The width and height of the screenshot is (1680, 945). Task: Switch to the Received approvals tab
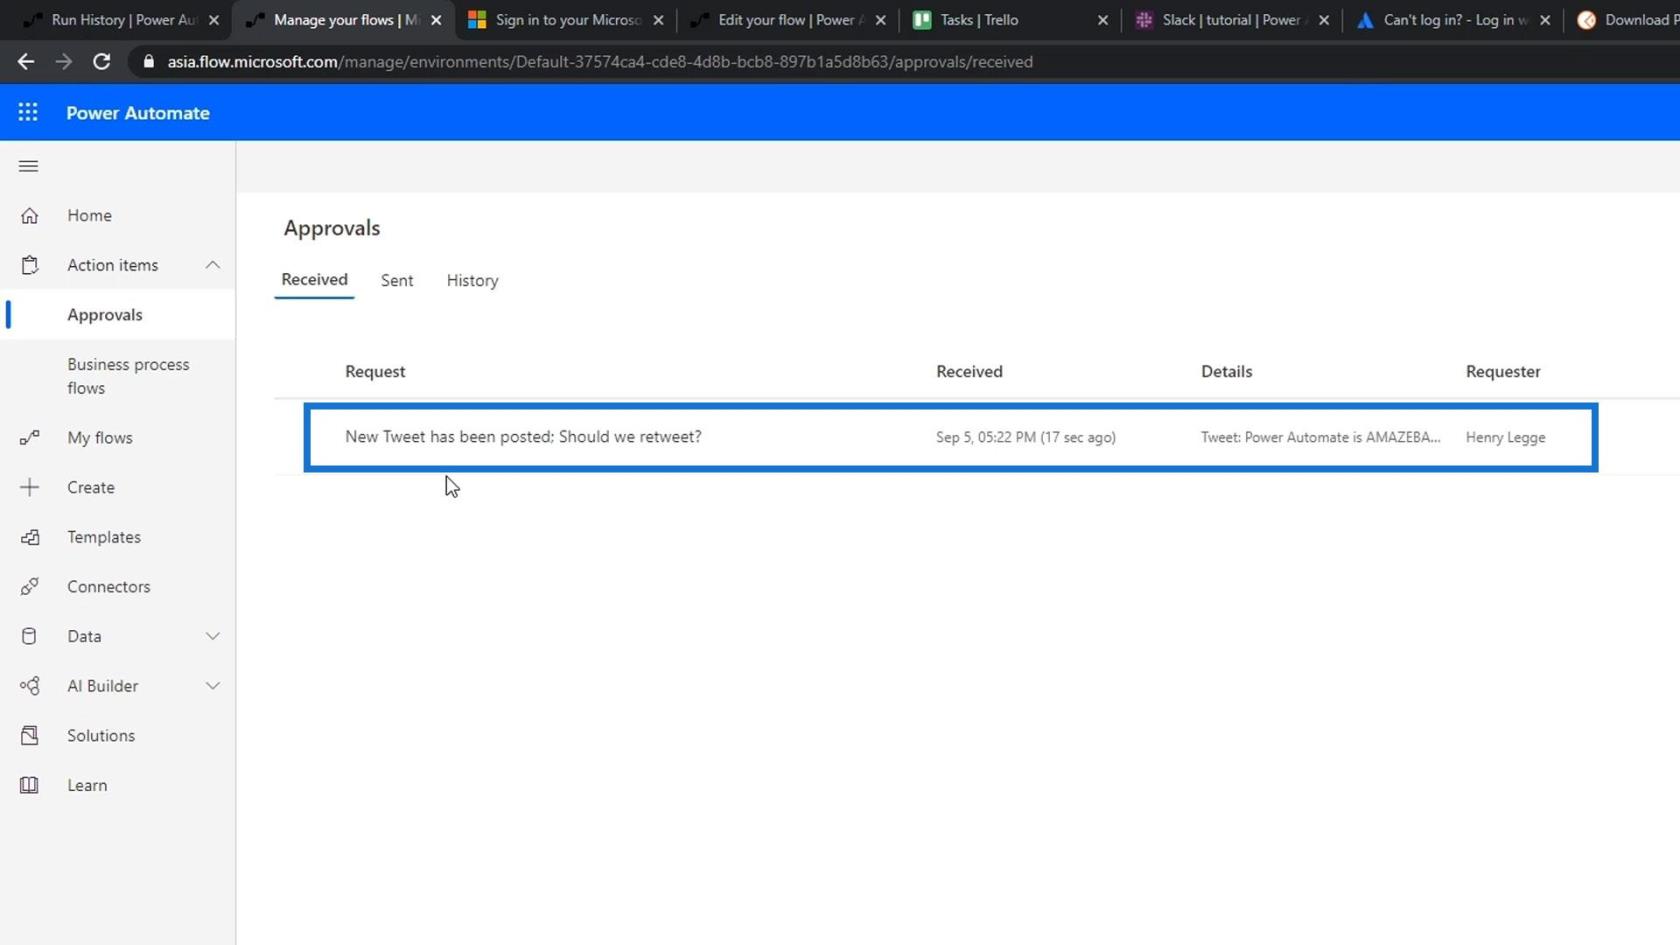[314, 280]
